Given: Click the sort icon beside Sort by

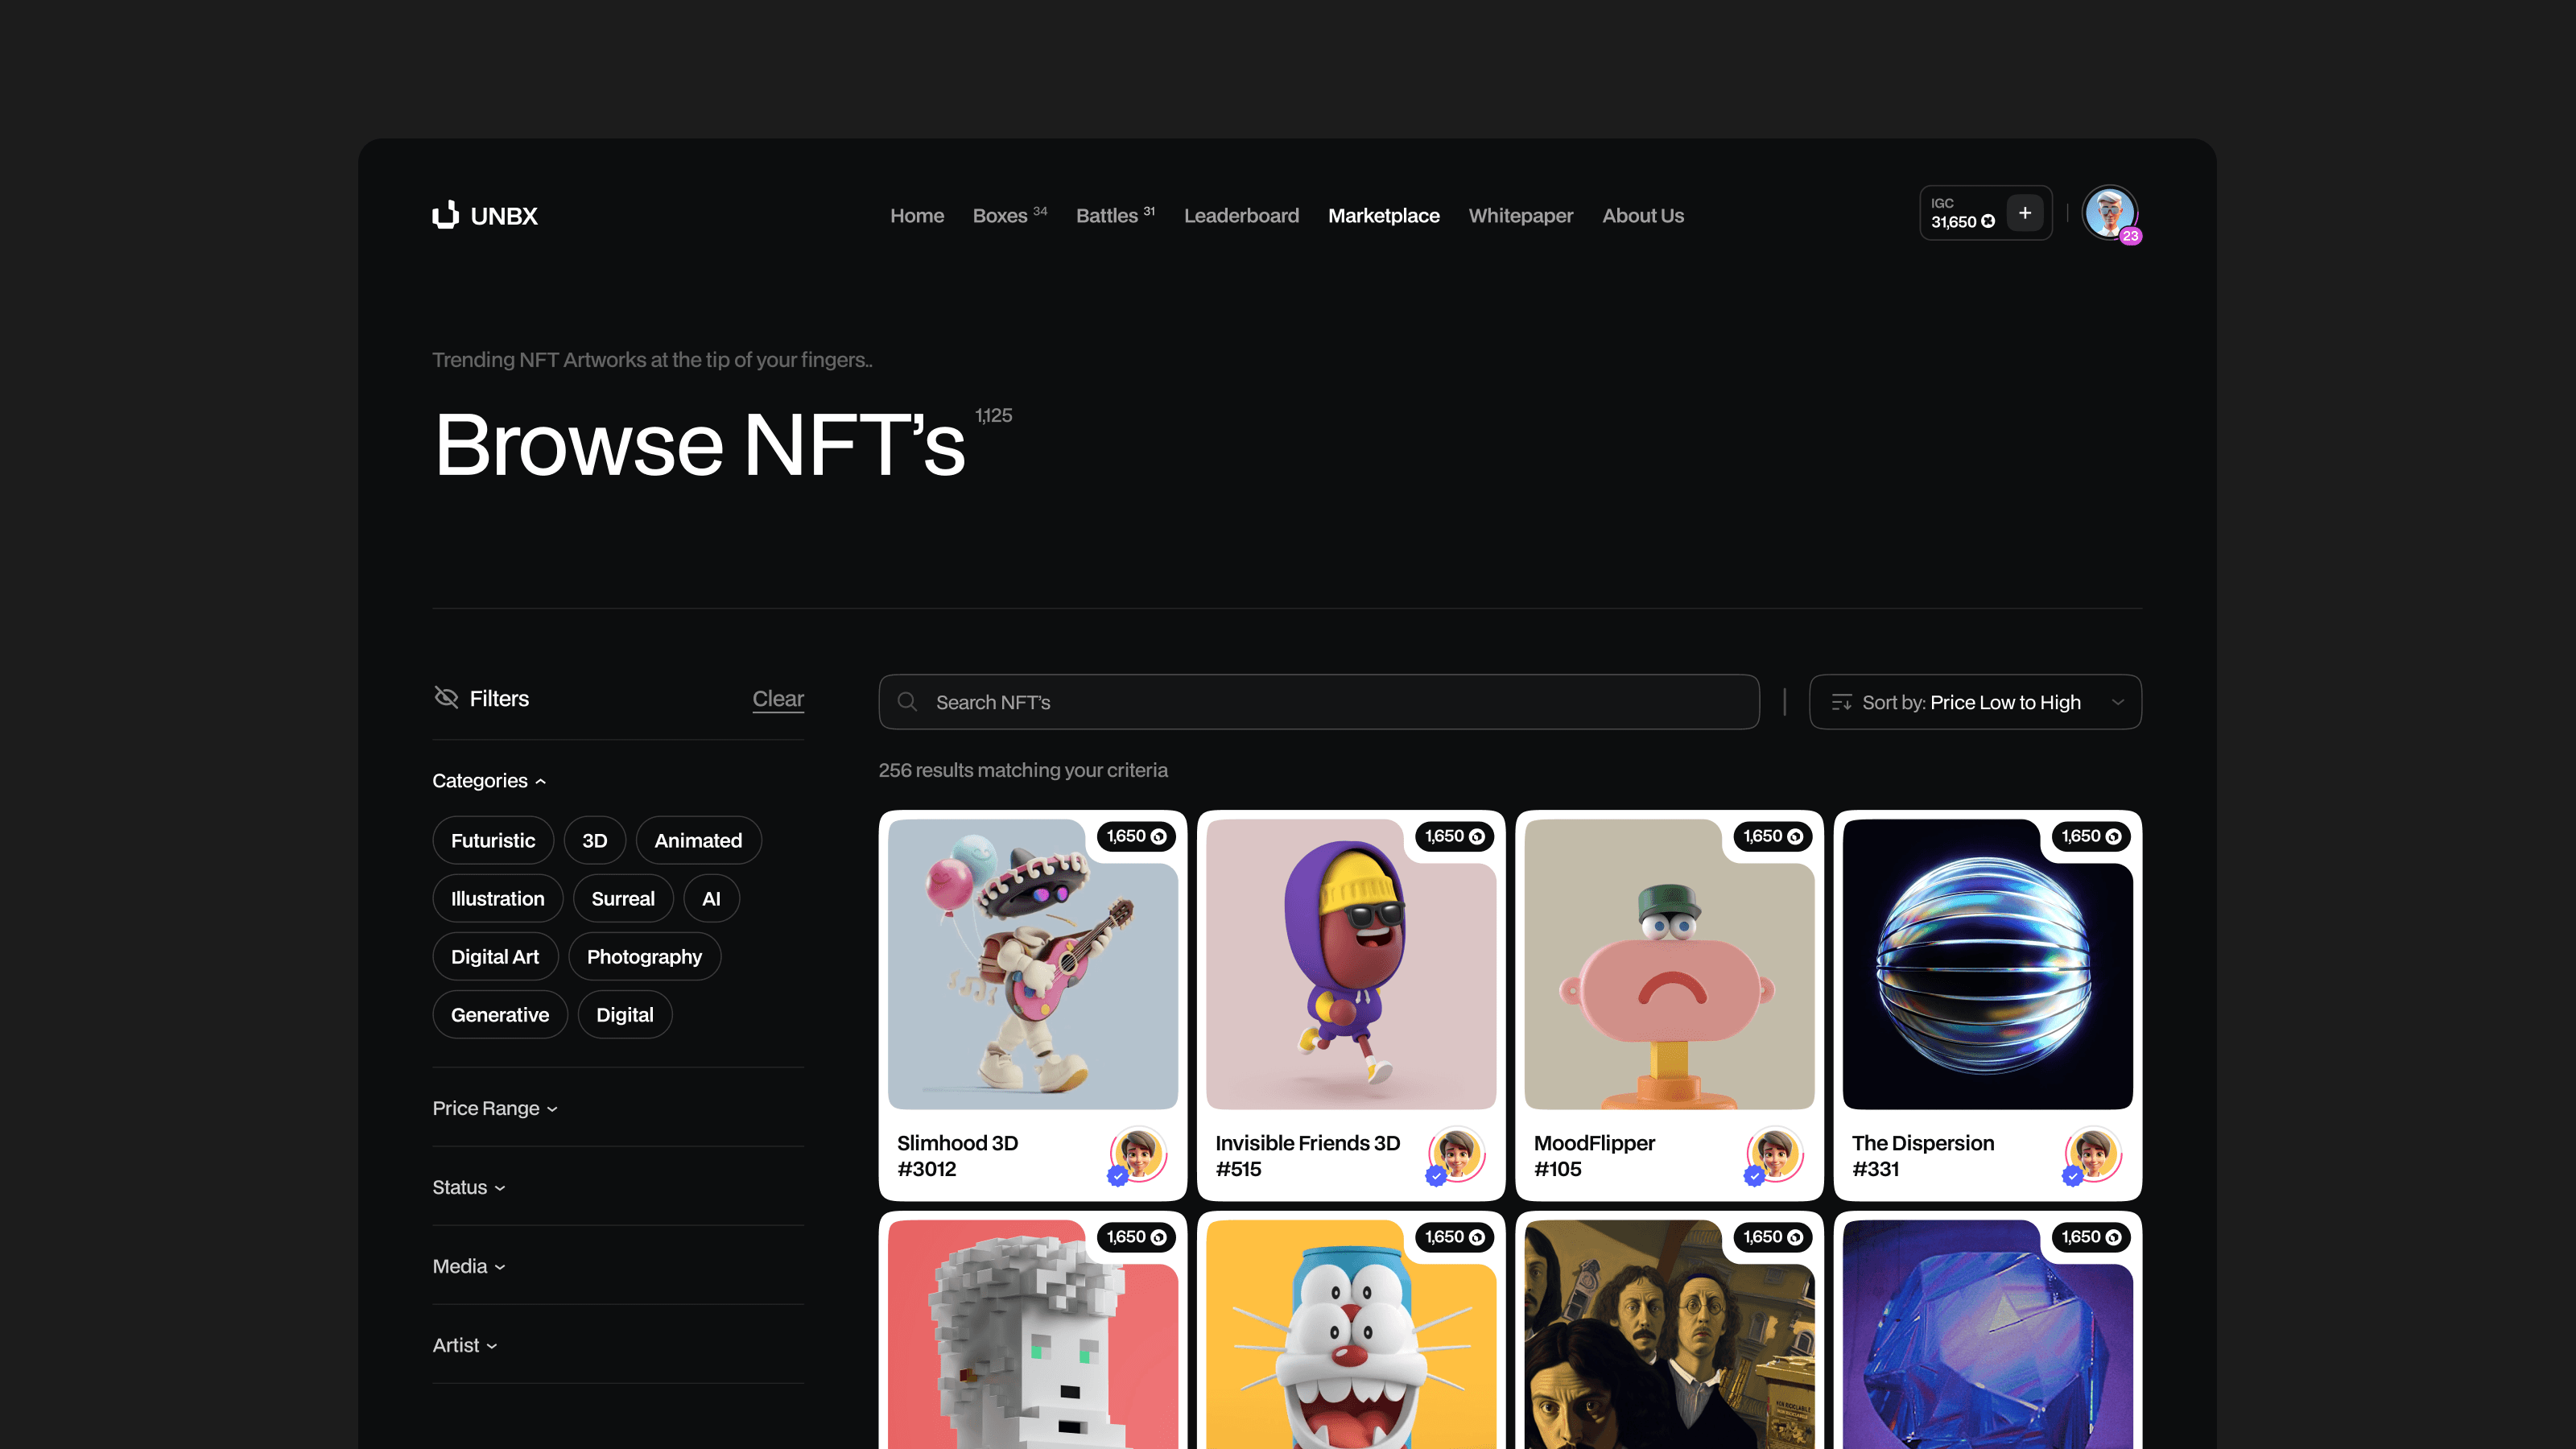Looking at the screenshot, I should pyautogui.click(x=1841, y=702).
